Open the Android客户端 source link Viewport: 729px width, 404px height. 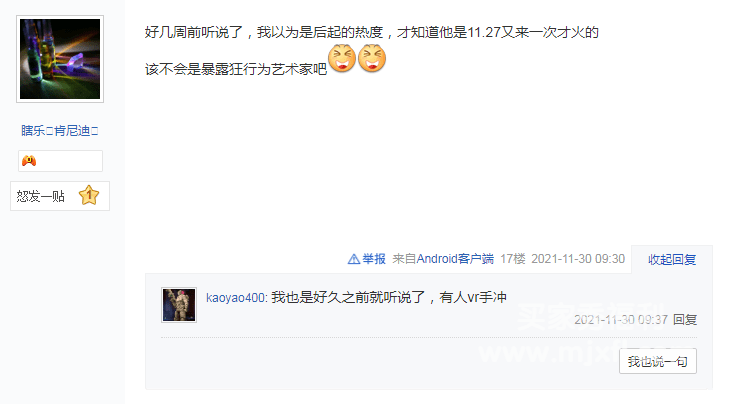[455, 259]
